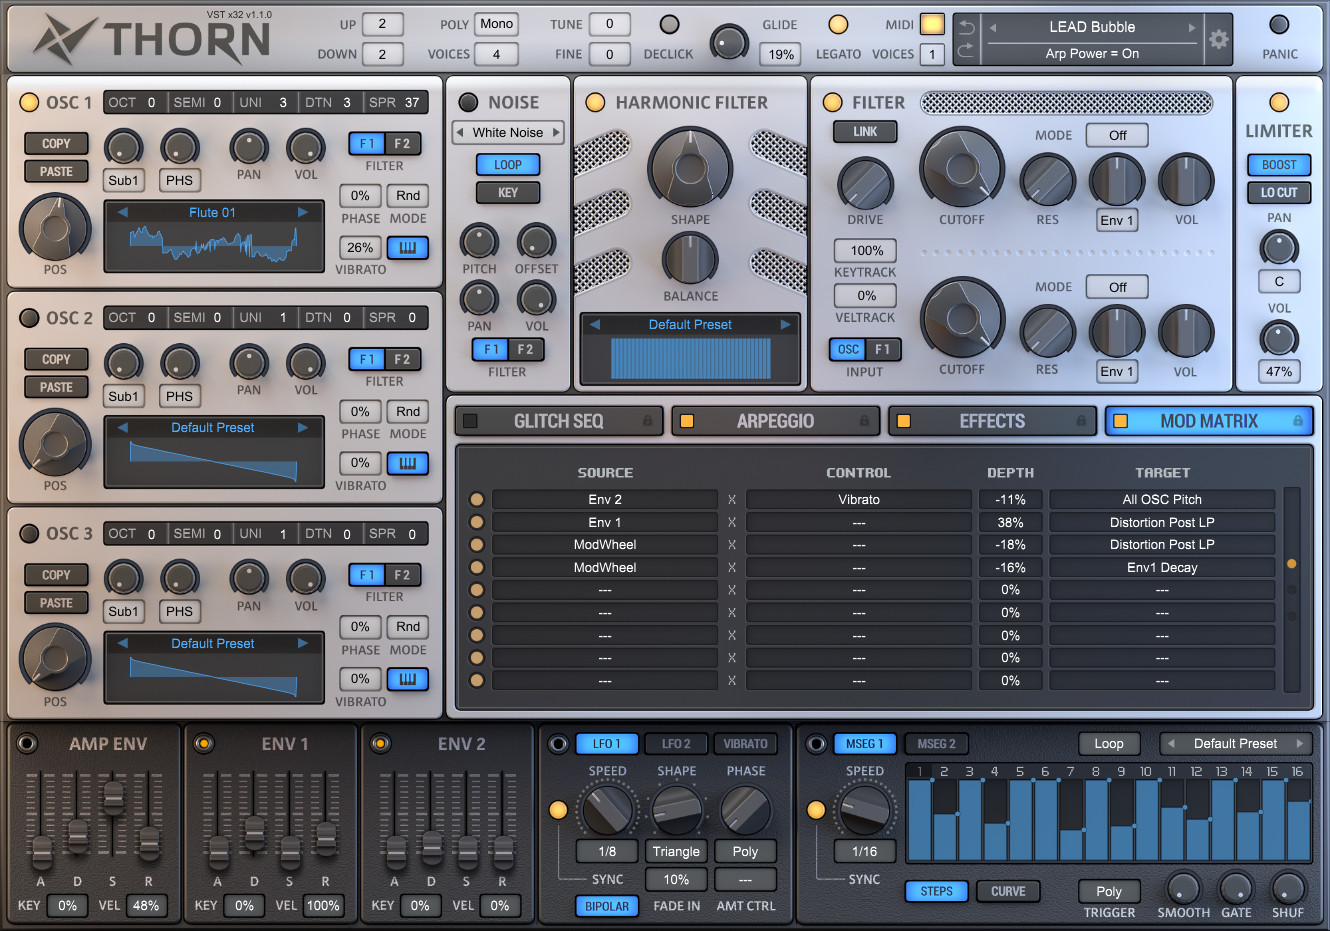Hit the PANIC button indicator
This screenshot has width=1330, height=931.
click(1279, 25)
